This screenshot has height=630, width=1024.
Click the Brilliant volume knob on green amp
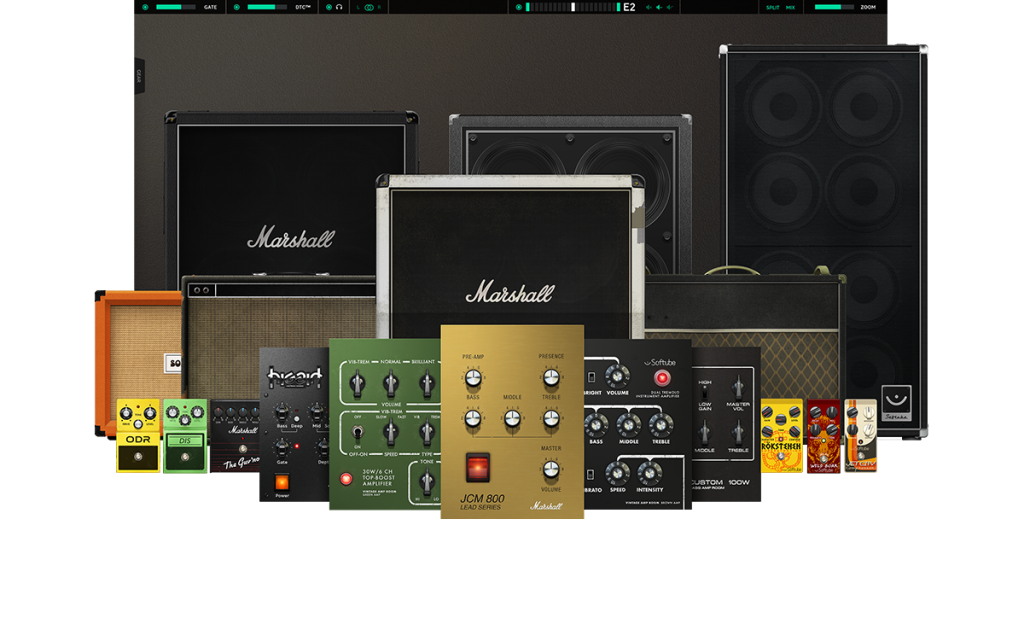pyautogui.click(x=426, y=384)
